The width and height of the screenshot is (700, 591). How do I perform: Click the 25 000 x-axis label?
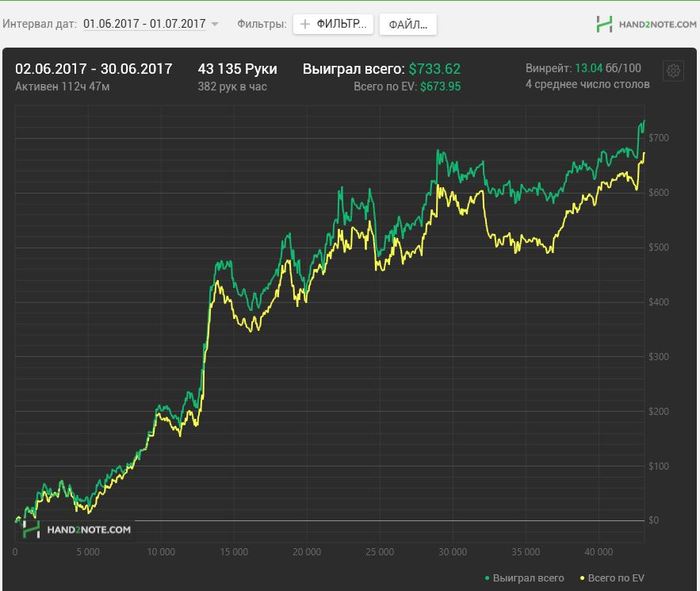click(380, 552)
